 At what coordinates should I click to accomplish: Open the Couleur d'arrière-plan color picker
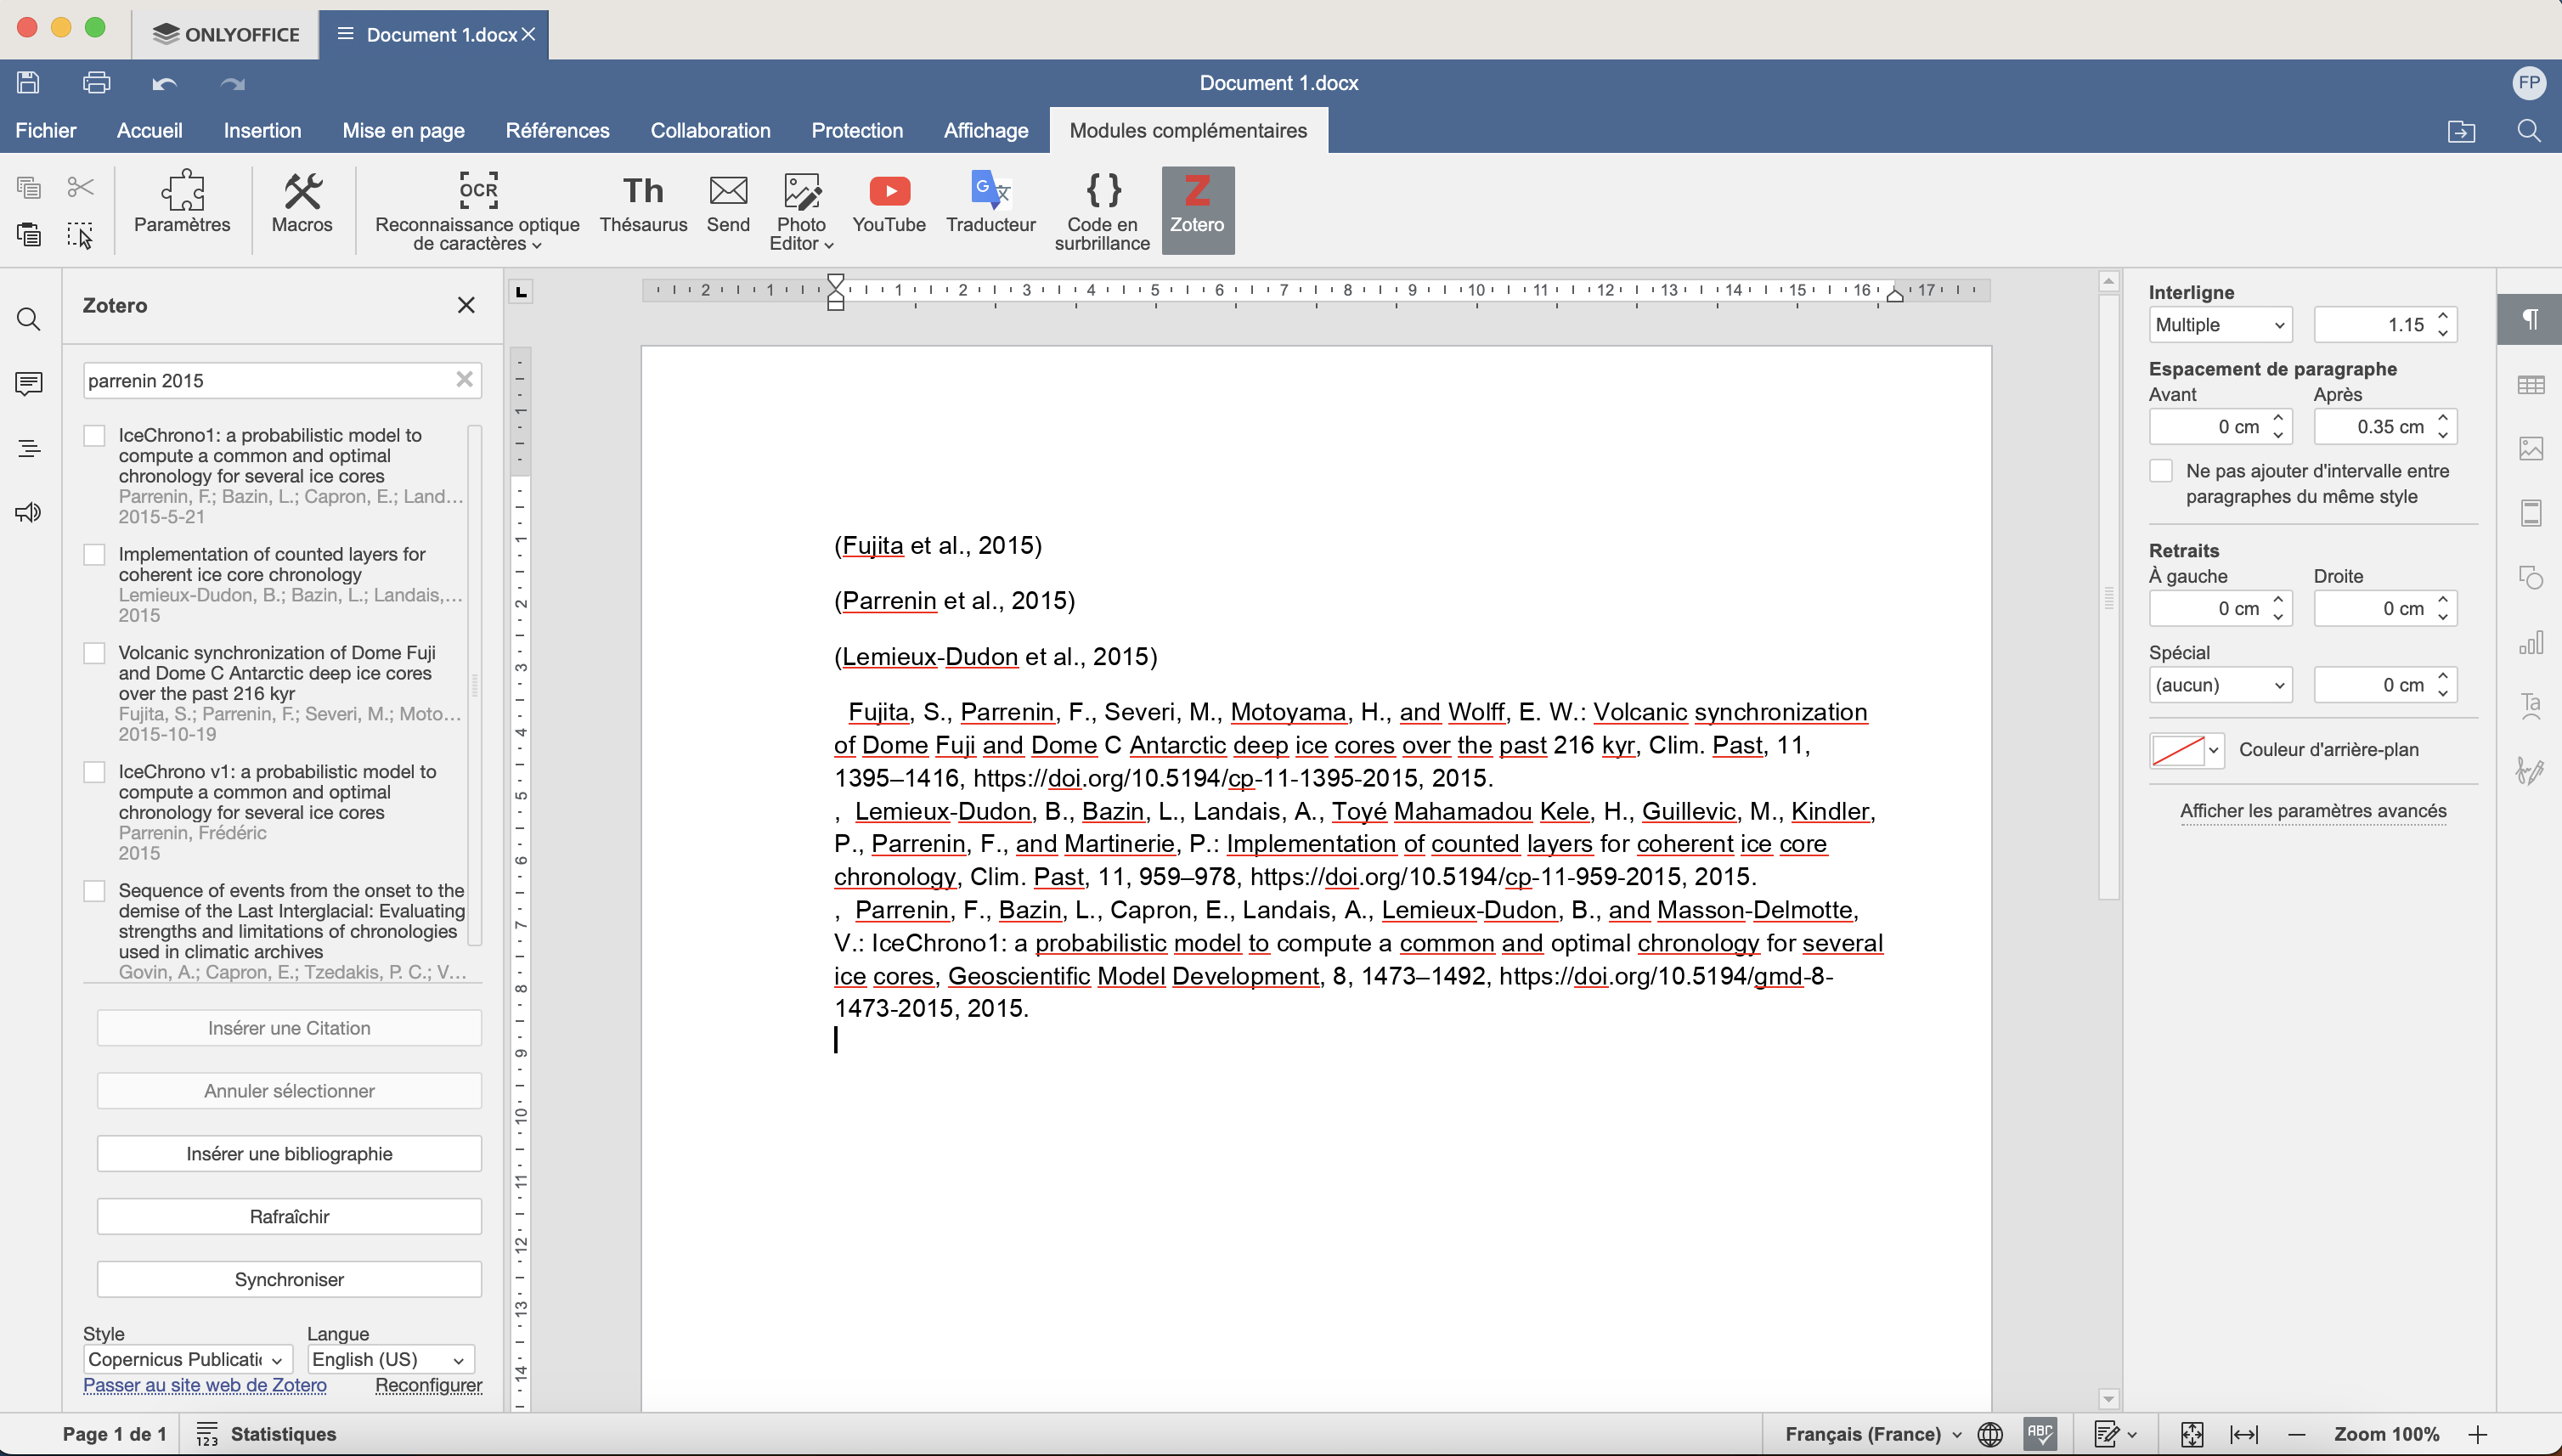tap(2185, 750)
